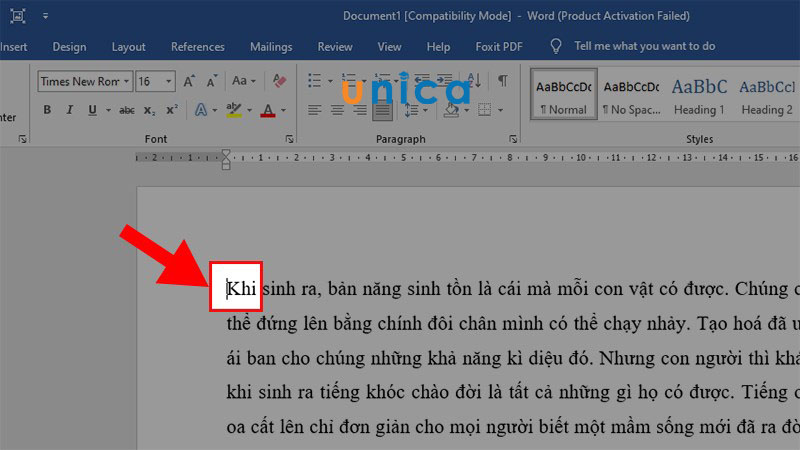Screen dimensions: 800x450
Task: Open Underline style dropdown arrow
Action: click(108, 110)
